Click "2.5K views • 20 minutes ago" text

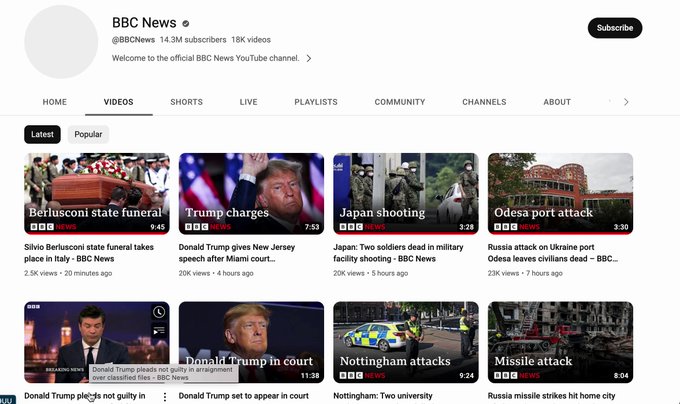point(68,273)
